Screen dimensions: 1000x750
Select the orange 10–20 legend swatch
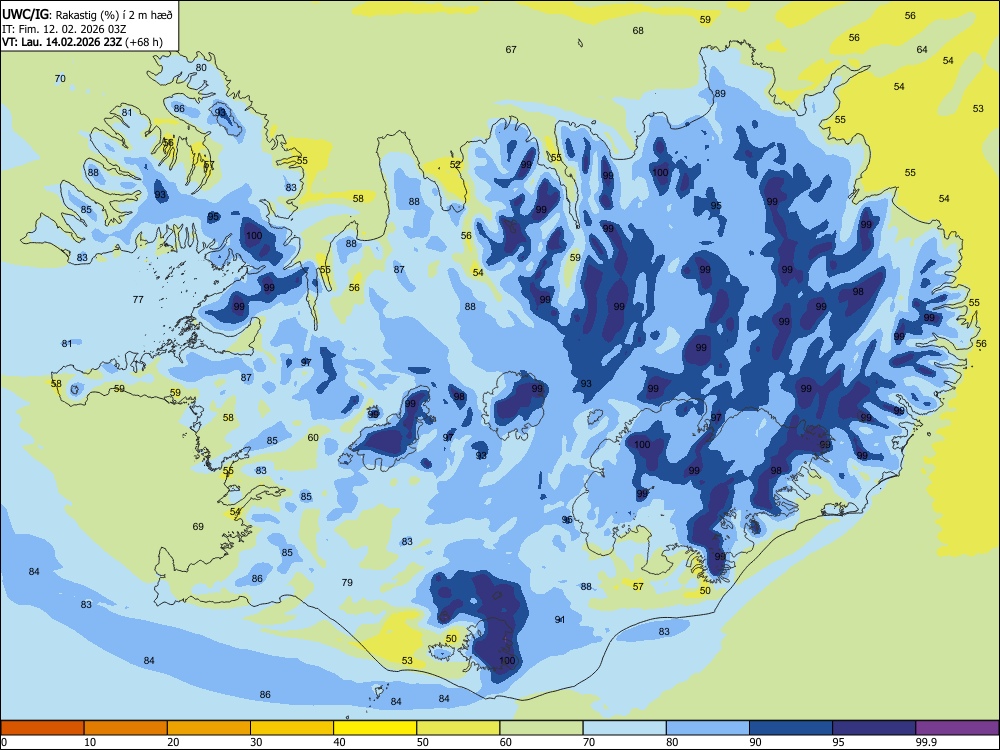126,728
